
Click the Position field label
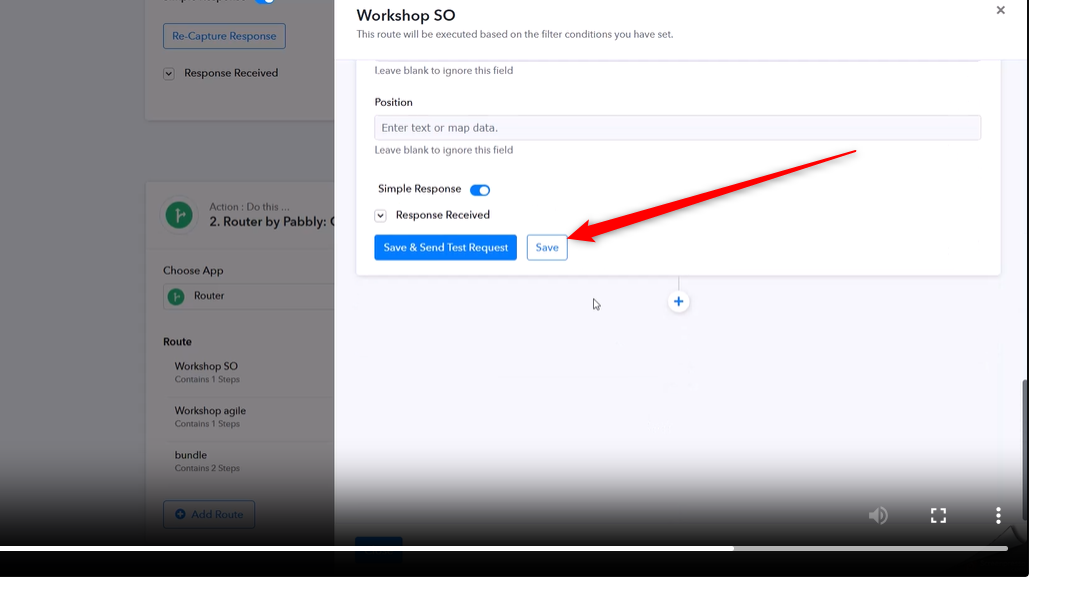coord(393,102)
